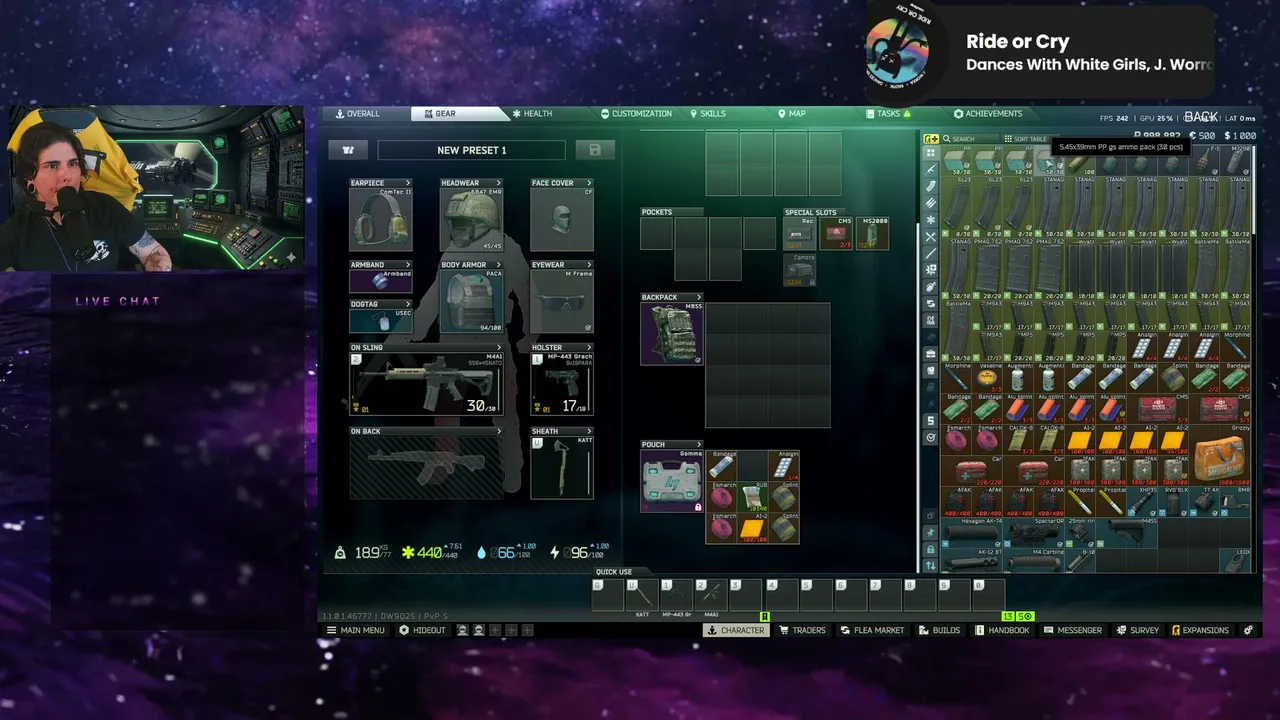This screenshot has width=1280, height=720.
Task: Go to the Hideout
Action: tap(422, 630)
